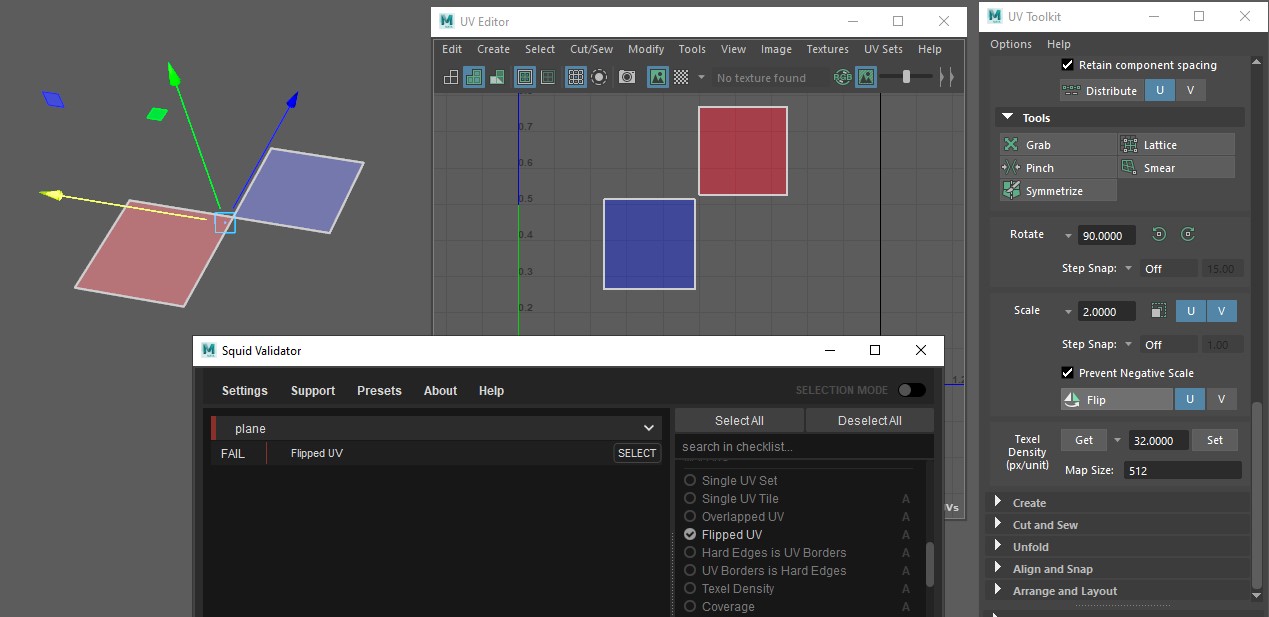Expand the Unfold section
Image resolution: width=1269 pixels, height=617 pixels.
998,547
